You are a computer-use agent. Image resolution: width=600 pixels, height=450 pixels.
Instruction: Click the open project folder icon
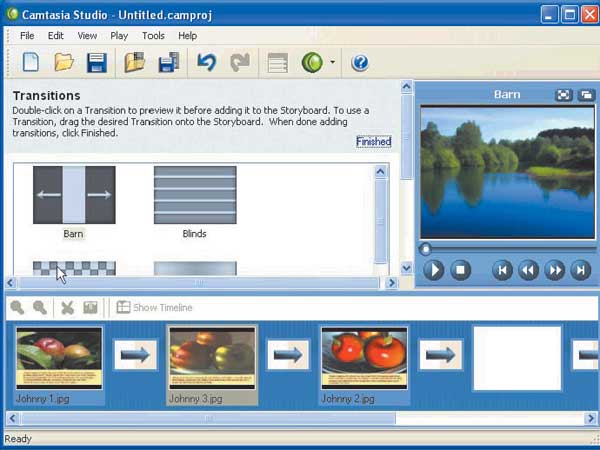[64, 63]
